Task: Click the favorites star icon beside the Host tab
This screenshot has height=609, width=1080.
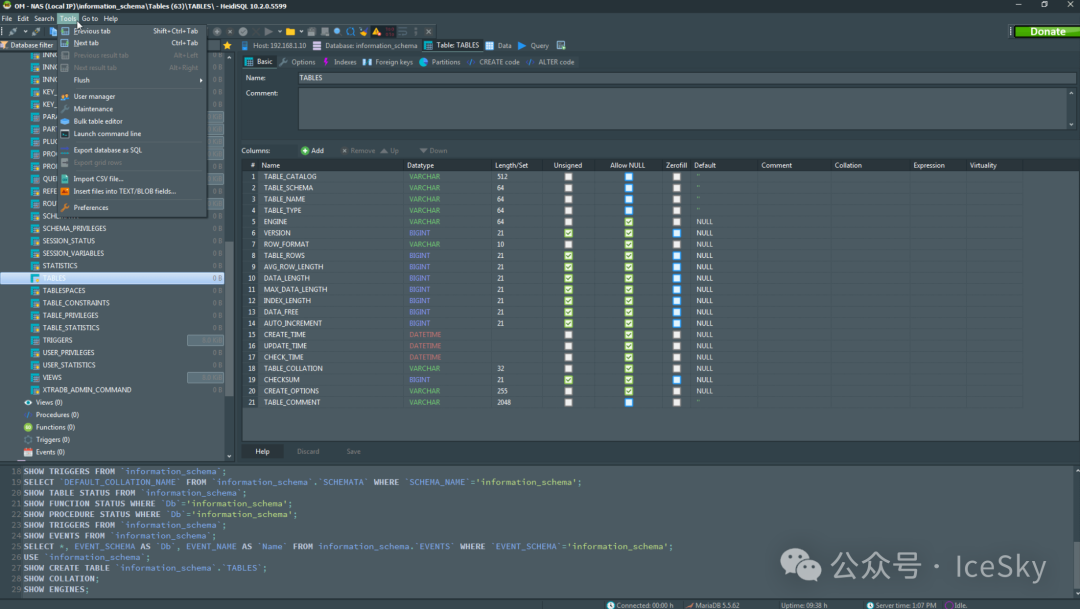Action: coord(227,45)
